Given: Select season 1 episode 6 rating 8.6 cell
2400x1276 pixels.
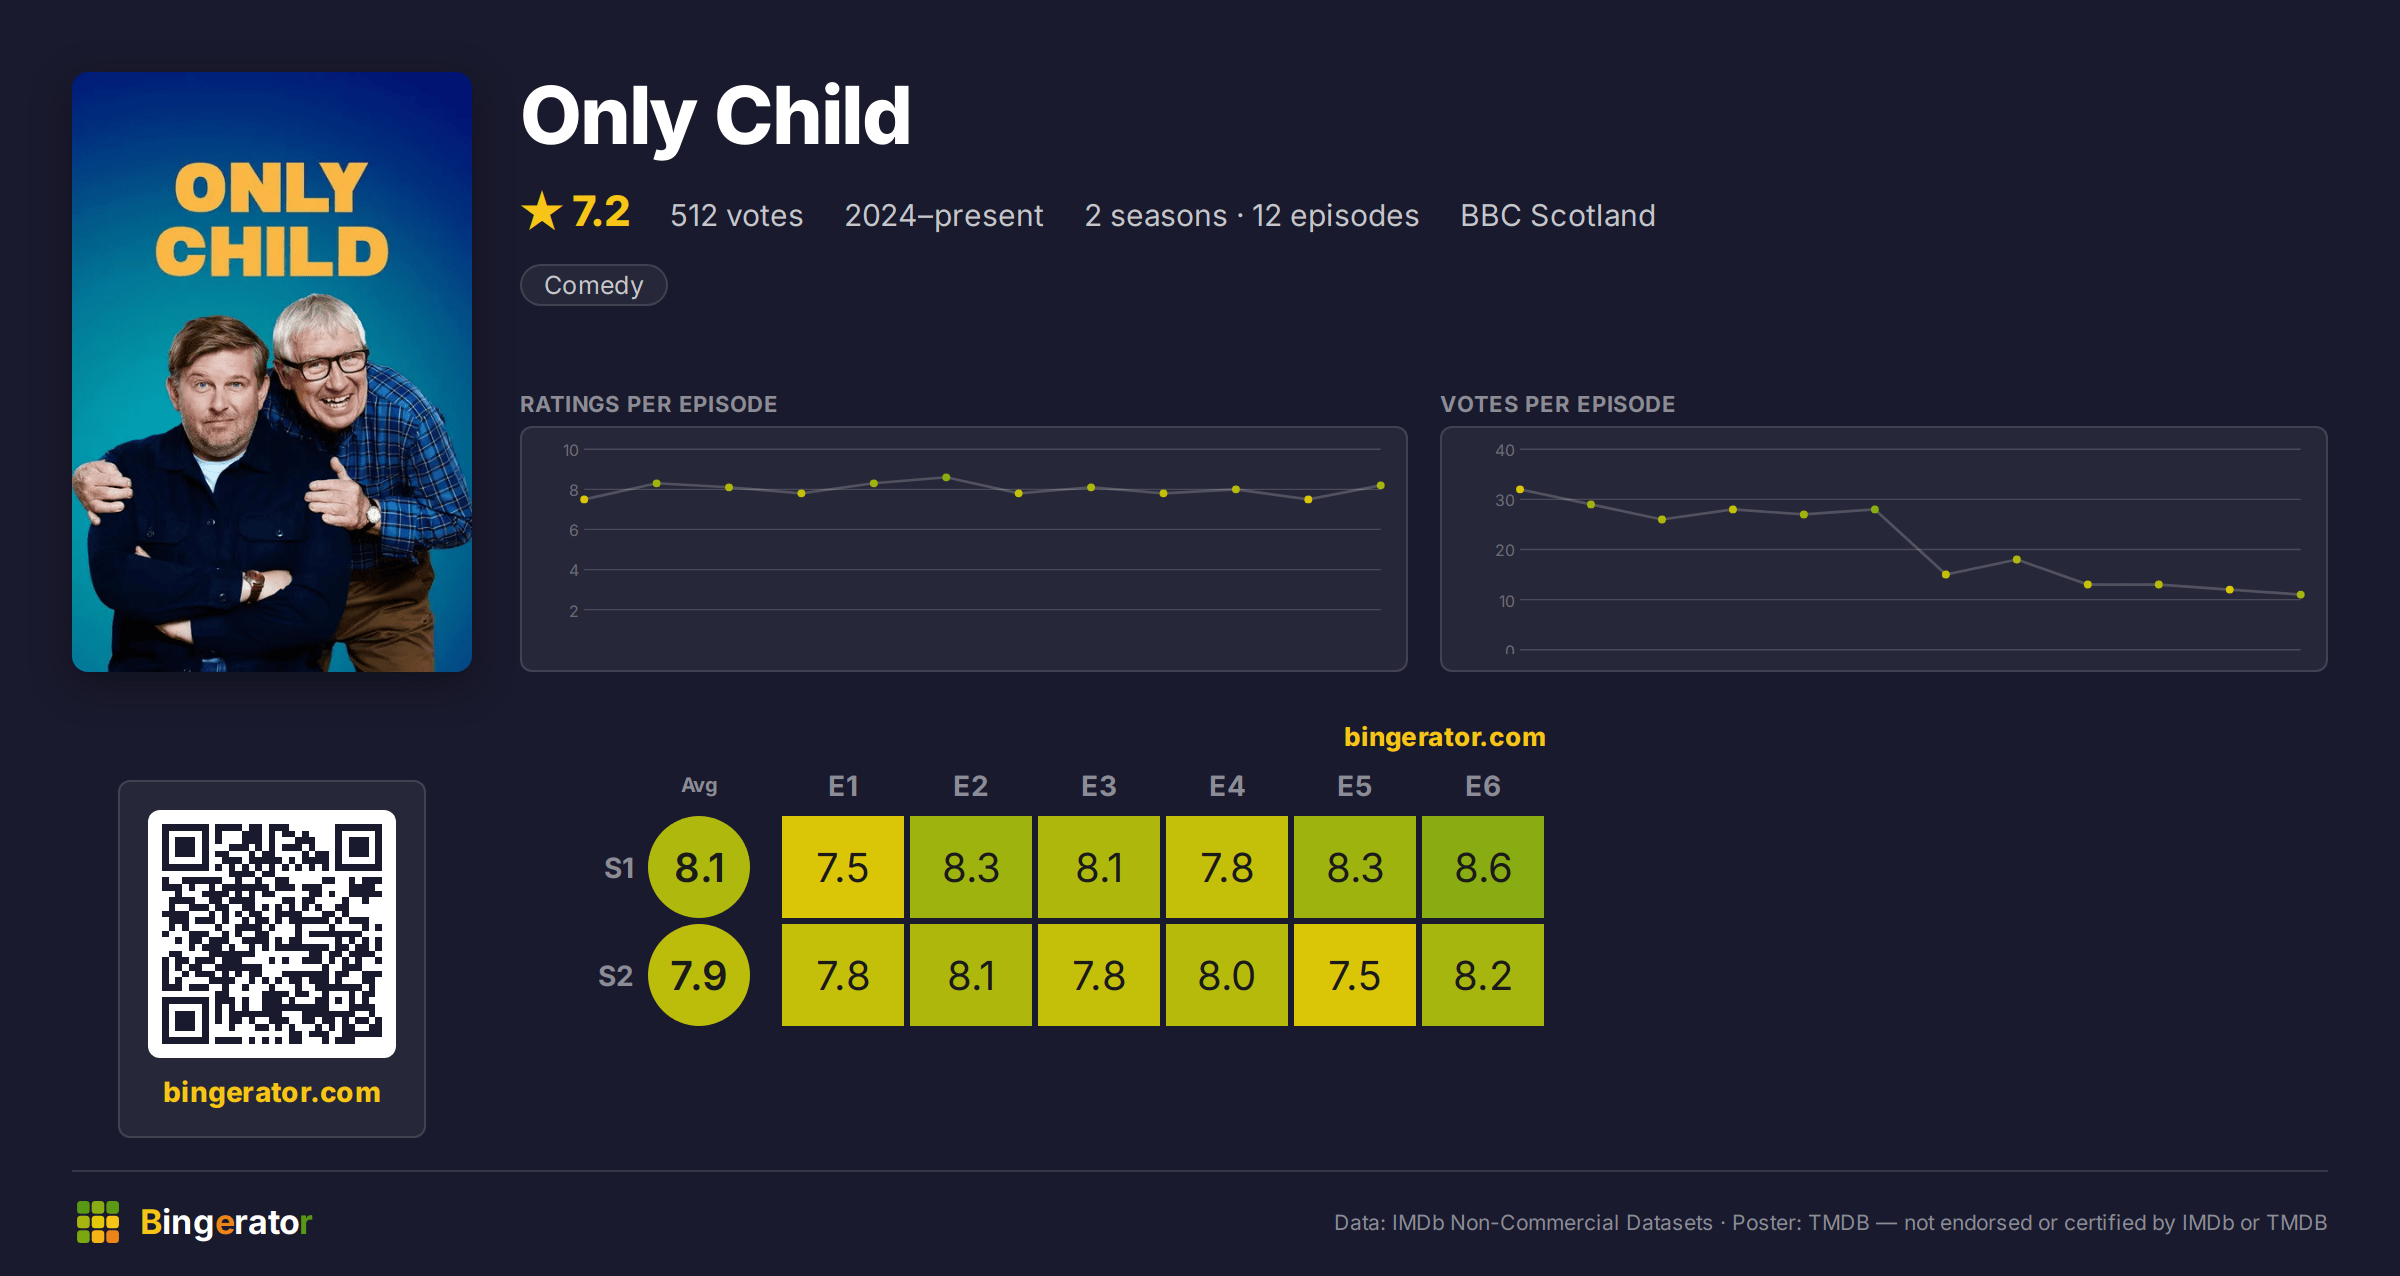Looking at the screenshot, I should point(1483,867).
